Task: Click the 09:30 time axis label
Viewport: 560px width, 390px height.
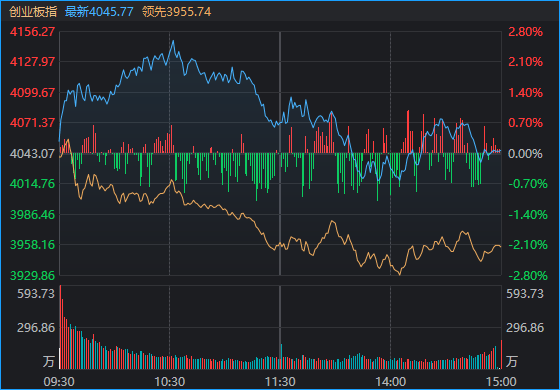Action: tap(59, 382)
